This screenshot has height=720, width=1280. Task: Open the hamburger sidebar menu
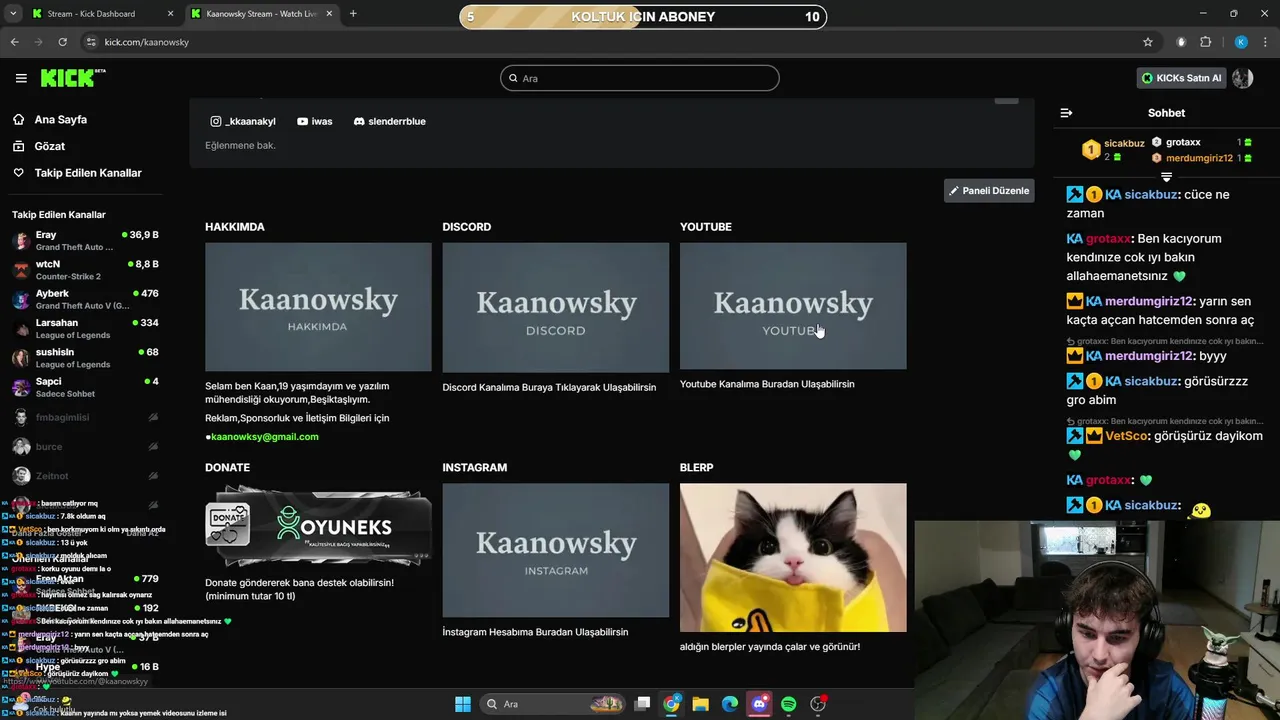(21, 78)
